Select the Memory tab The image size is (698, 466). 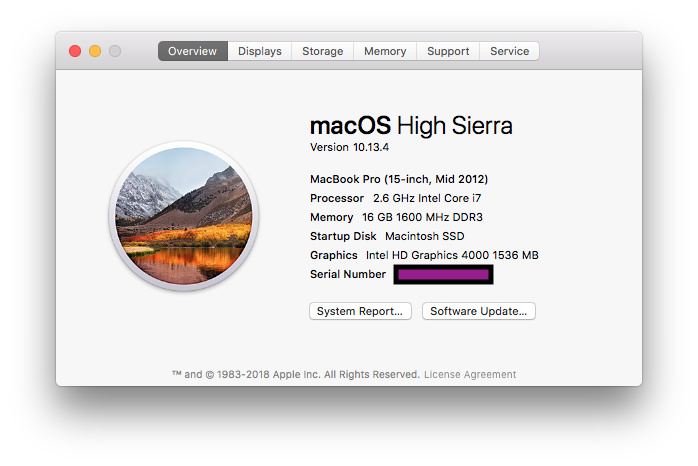[385, 51]
